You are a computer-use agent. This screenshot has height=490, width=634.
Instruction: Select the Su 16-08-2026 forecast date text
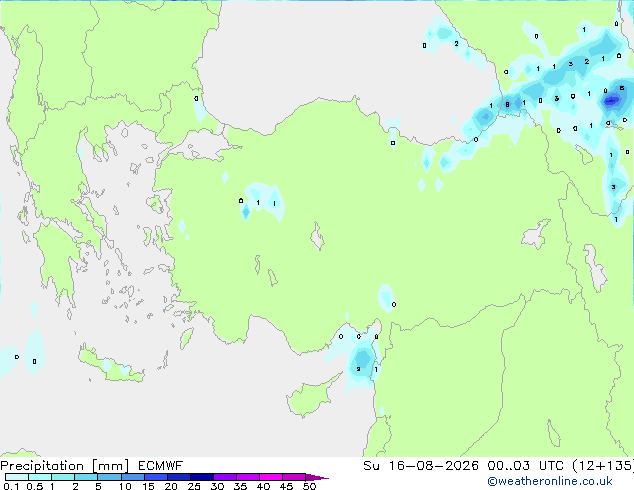(421, 466)
